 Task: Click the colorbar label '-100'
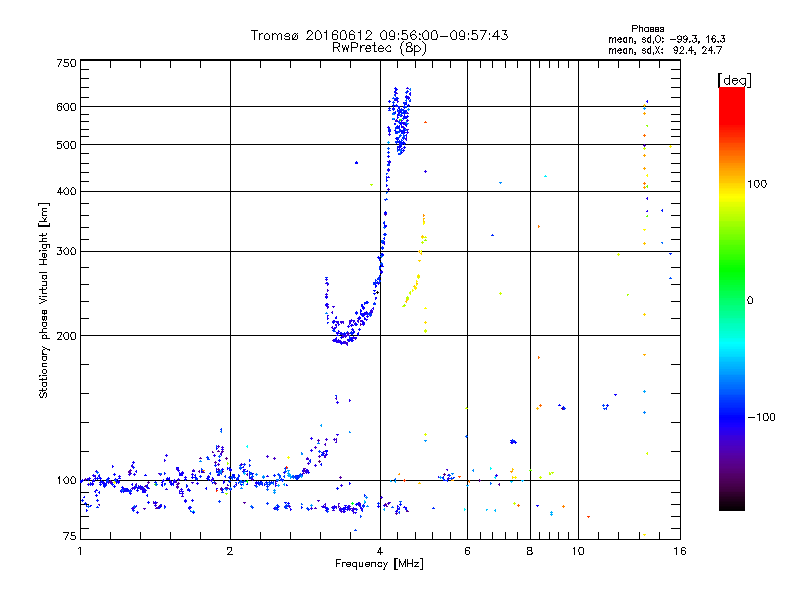(761, 417)
